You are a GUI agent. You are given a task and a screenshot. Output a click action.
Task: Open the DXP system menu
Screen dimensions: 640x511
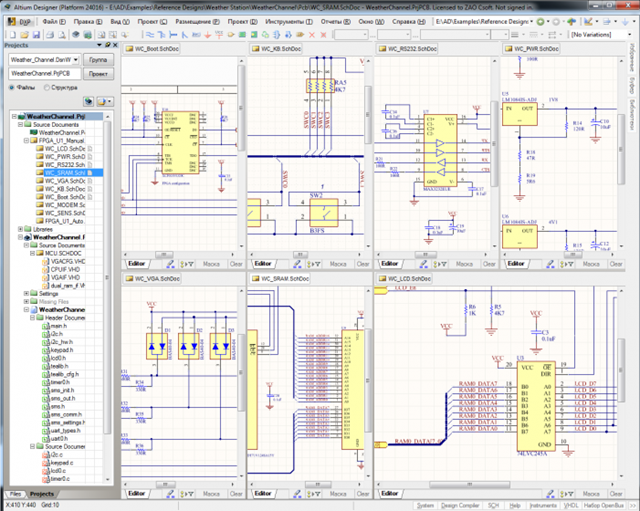point(20,22)
